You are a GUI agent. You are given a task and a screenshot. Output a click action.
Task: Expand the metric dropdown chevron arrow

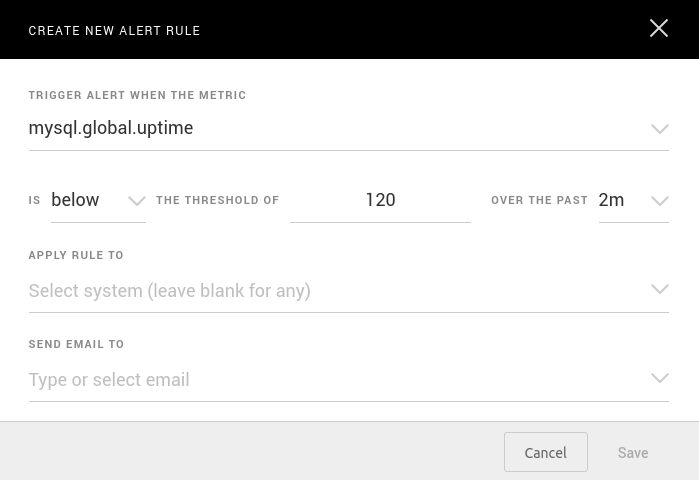click(x=659, y=129)
